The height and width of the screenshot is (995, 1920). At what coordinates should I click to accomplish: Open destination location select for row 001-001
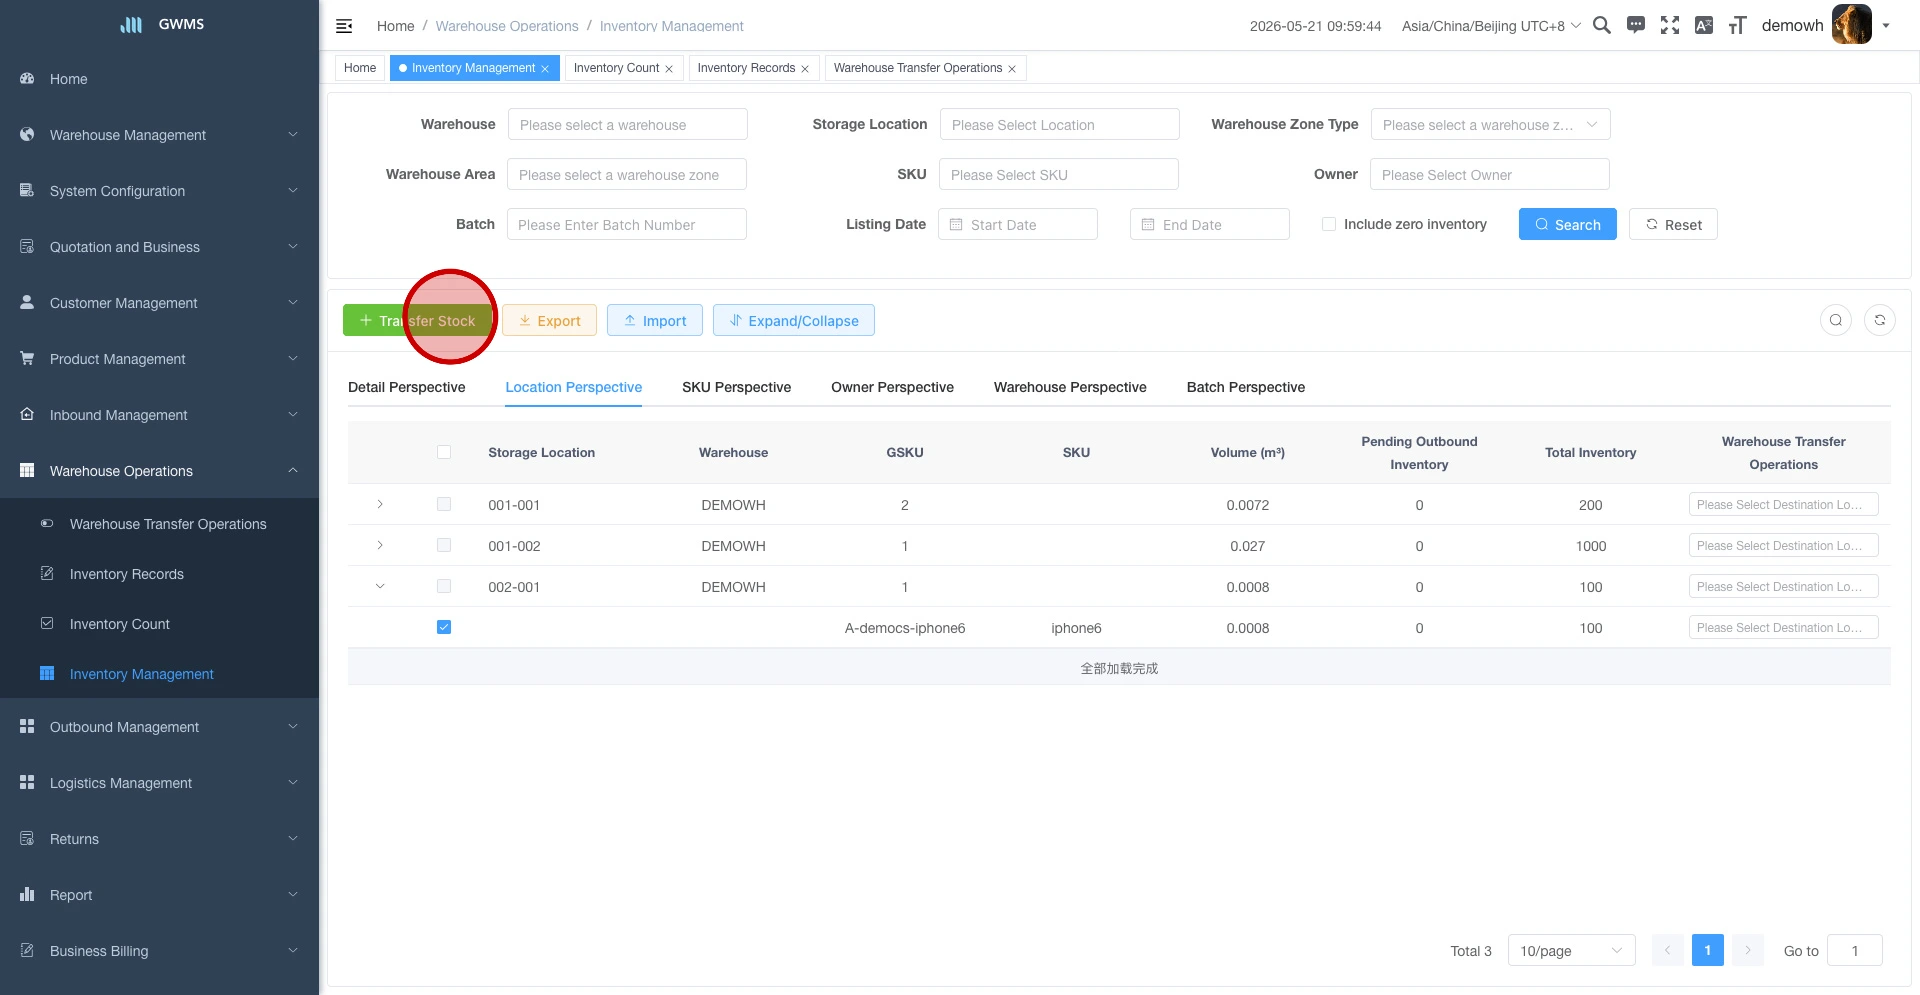pos(1784,504)
